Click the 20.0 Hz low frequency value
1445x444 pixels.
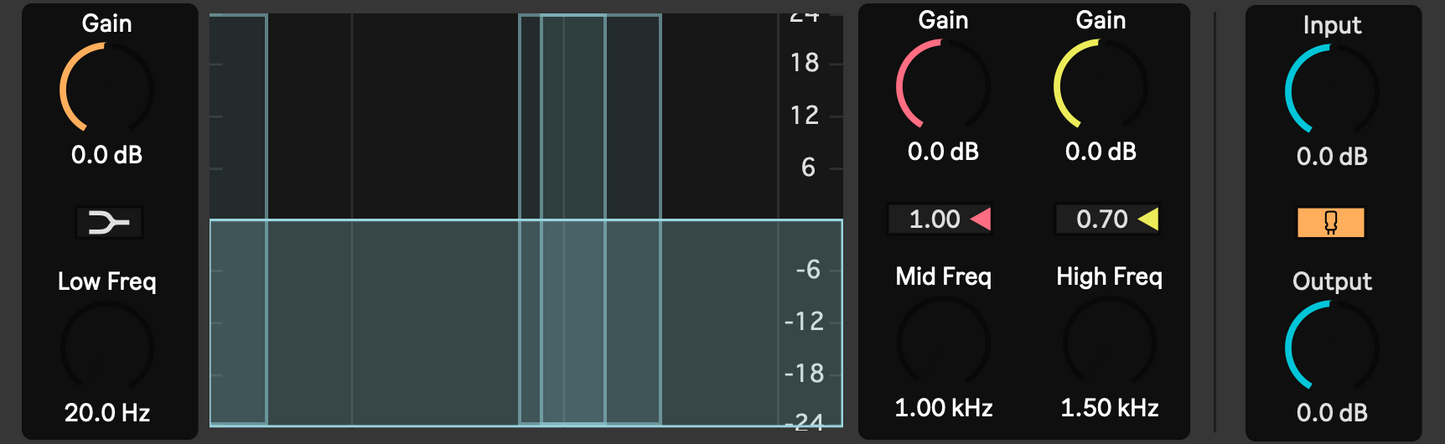pyautogui.click(x=107, y=412)
